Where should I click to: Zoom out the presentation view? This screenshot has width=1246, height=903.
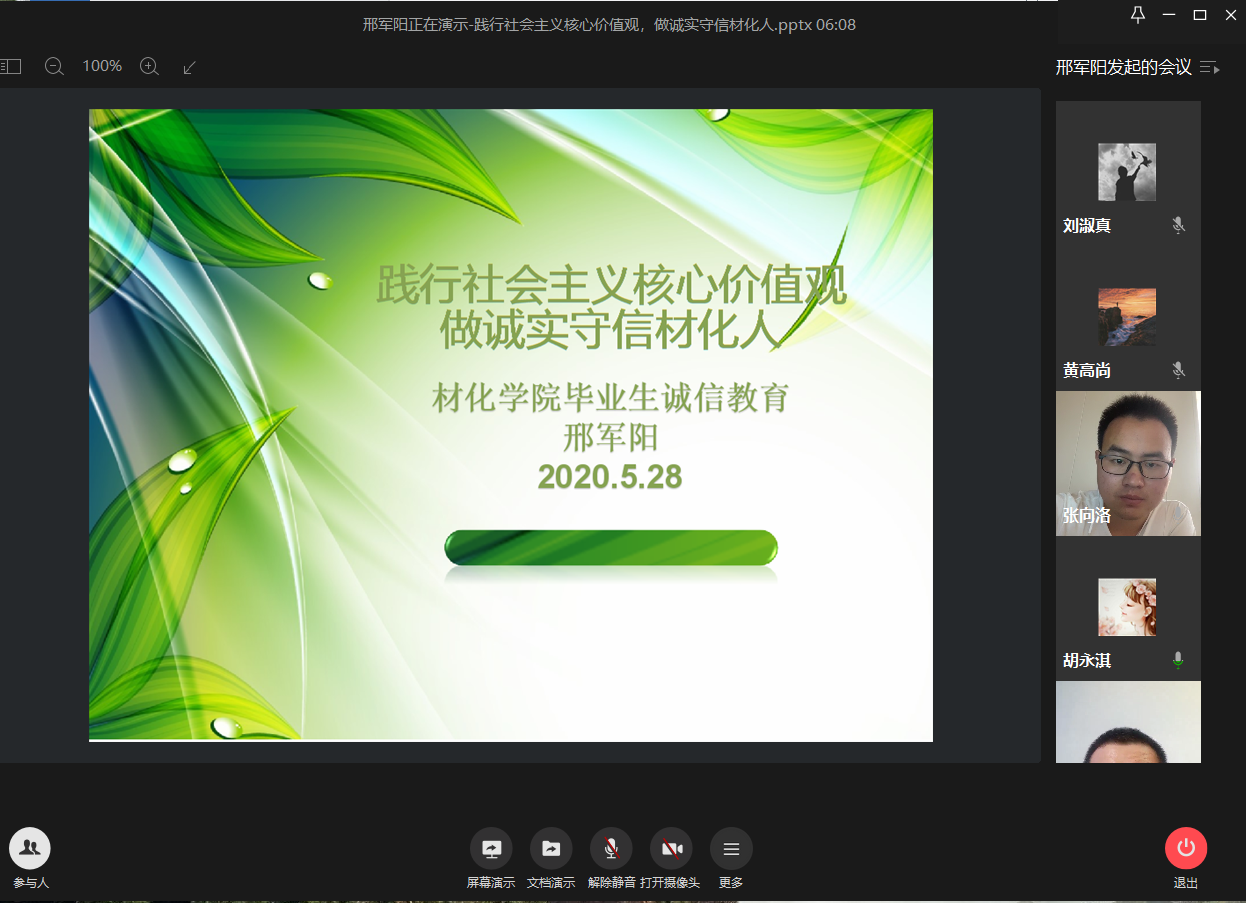click(x=54, y=67)
